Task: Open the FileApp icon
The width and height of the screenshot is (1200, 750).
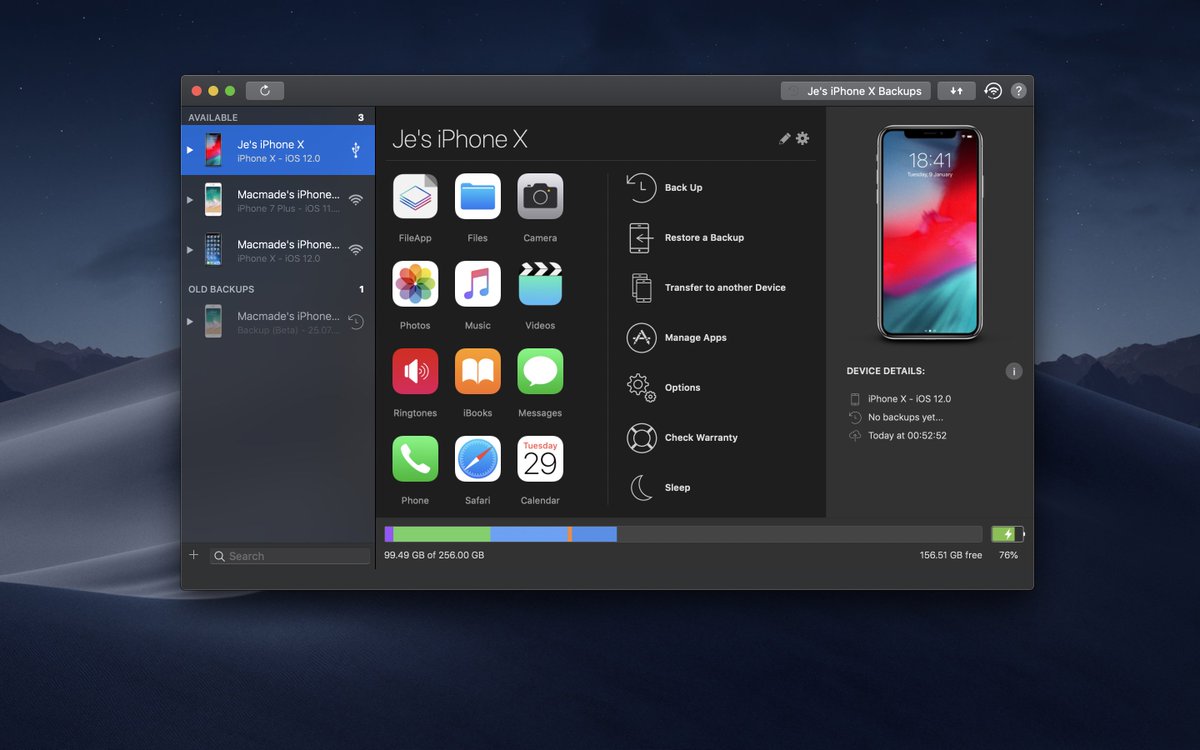Action: tap(415, 196)
